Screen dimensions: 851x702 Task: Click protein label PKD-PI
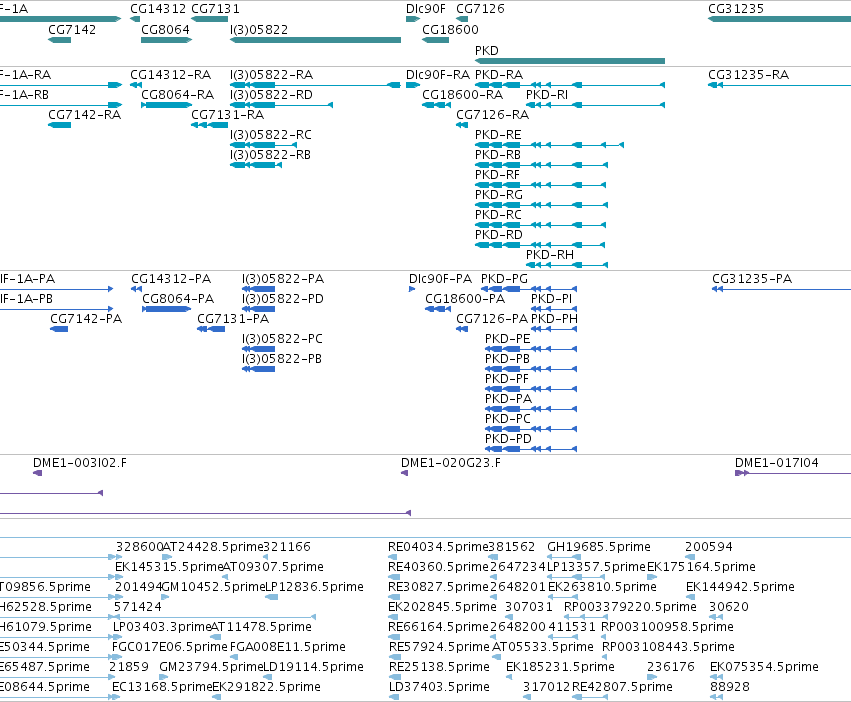[551, 299]
